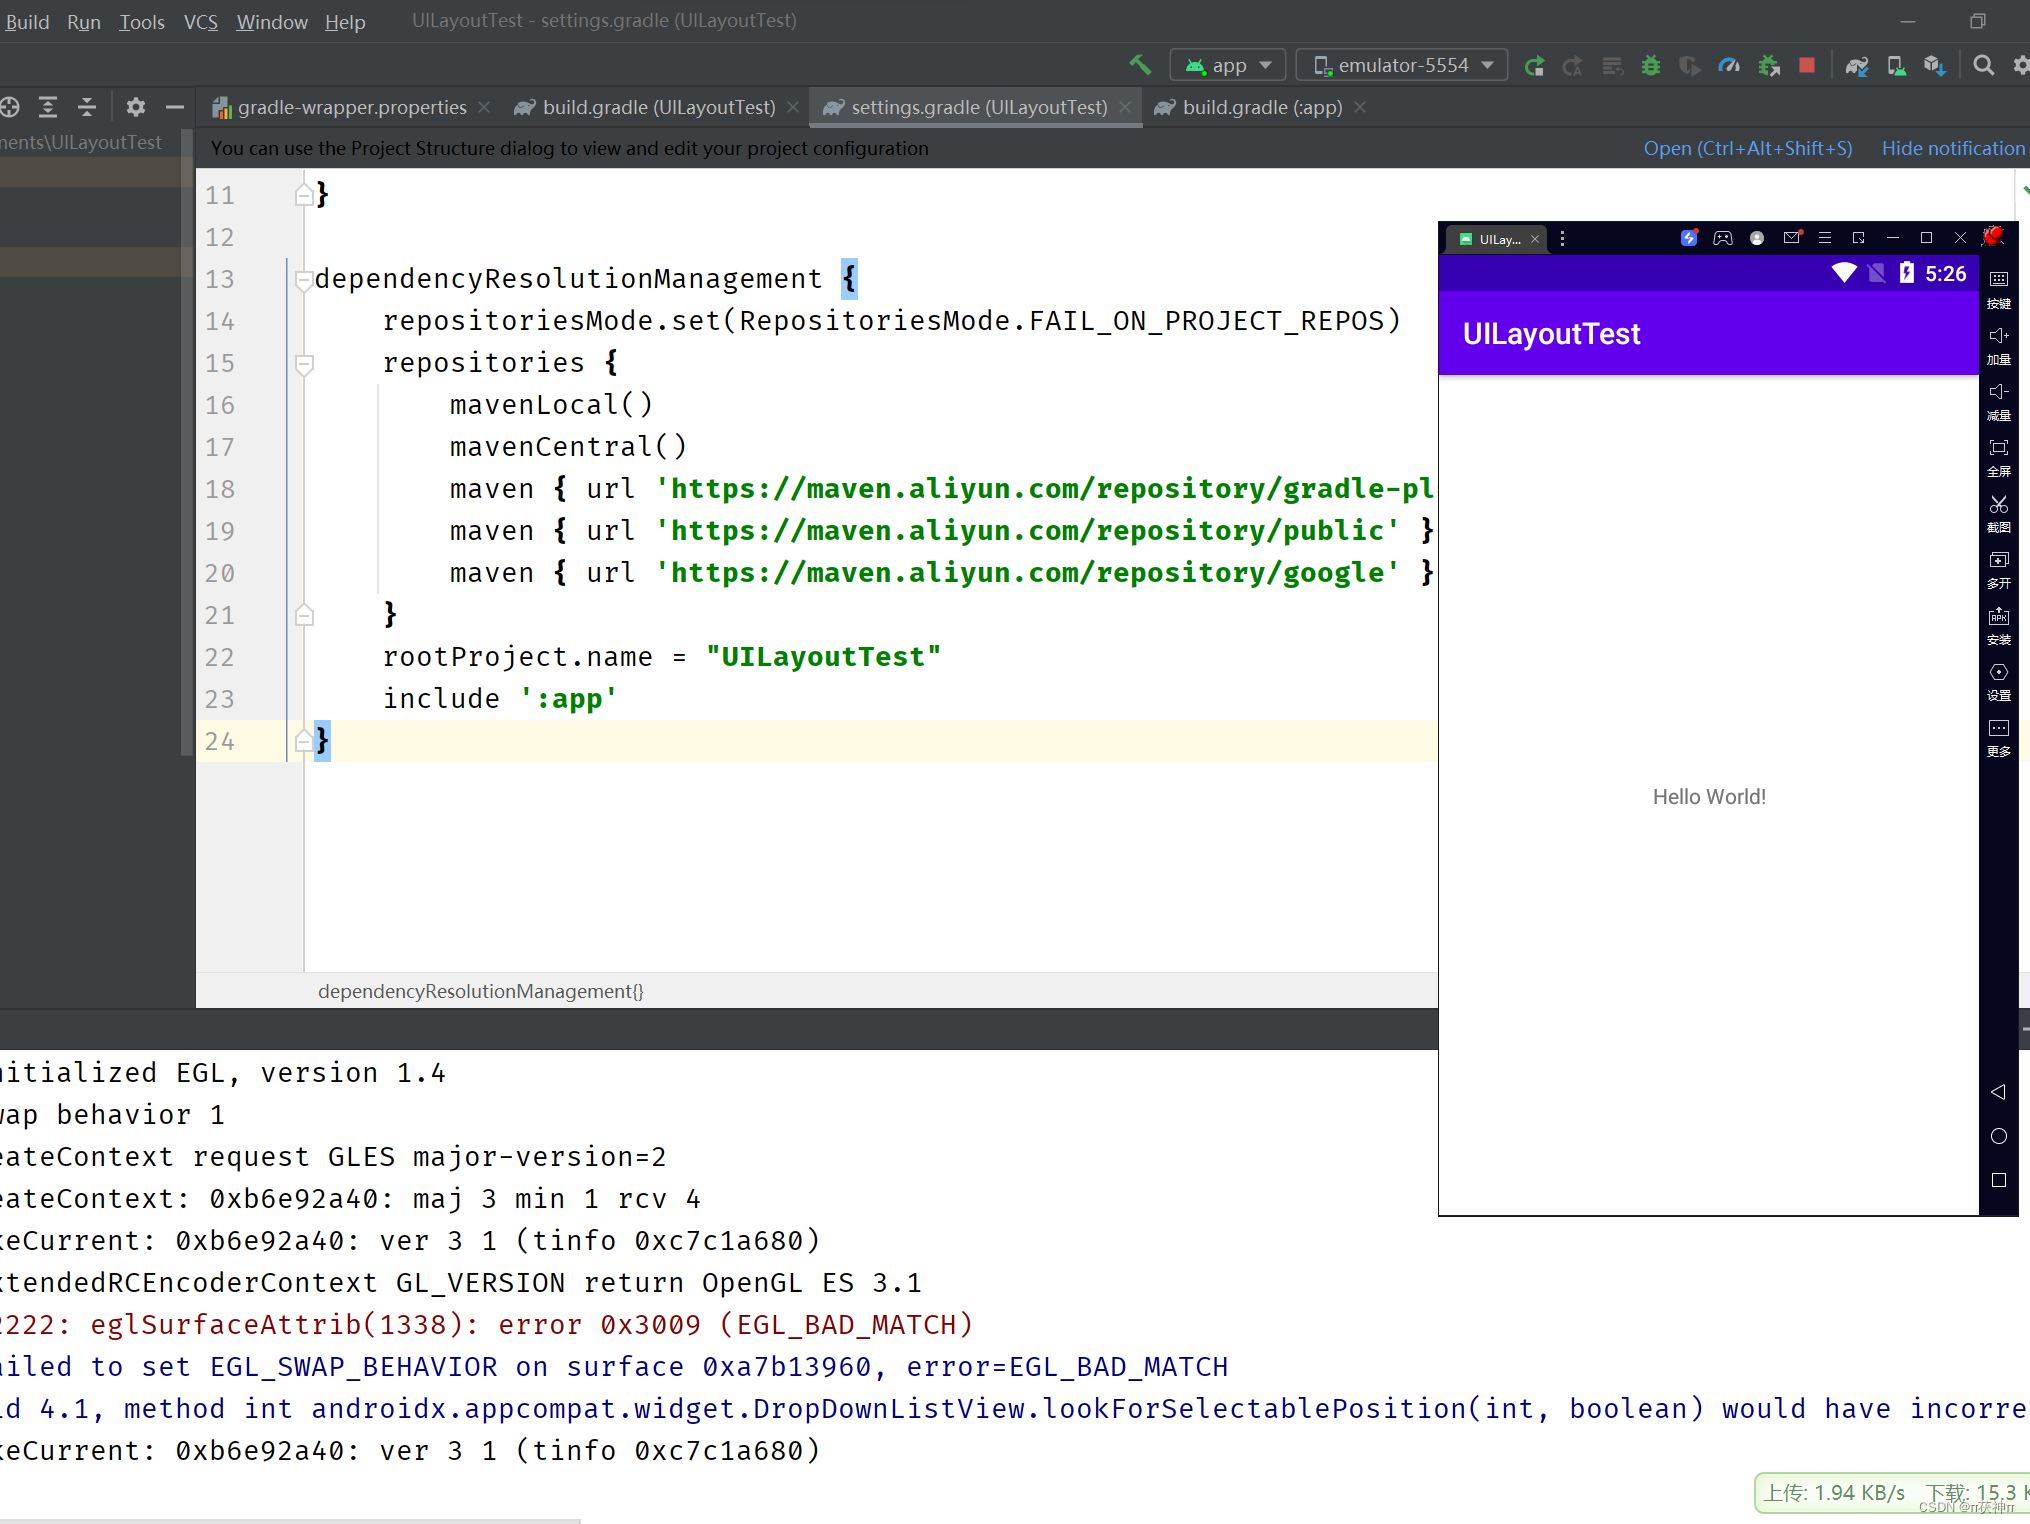Click dependencyResolutionManagement{} breadcrumb

[481, 991]
